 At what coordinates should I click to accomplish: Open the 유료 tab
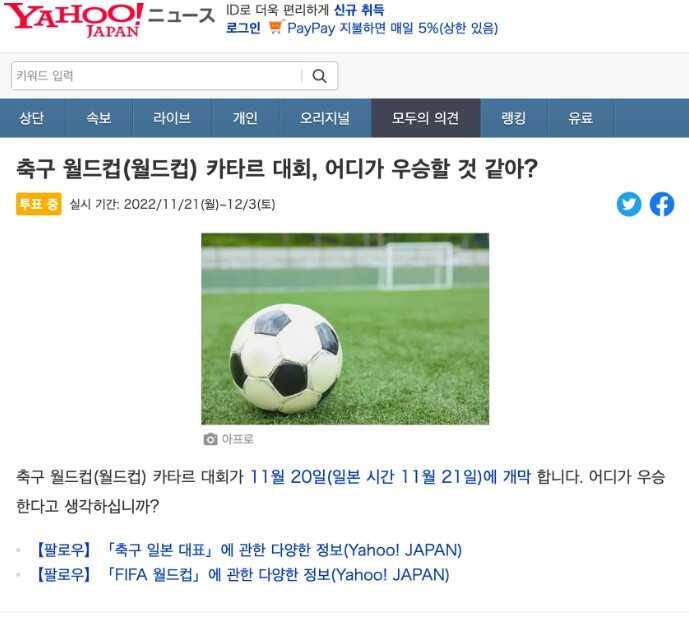[x=580, y=118]
